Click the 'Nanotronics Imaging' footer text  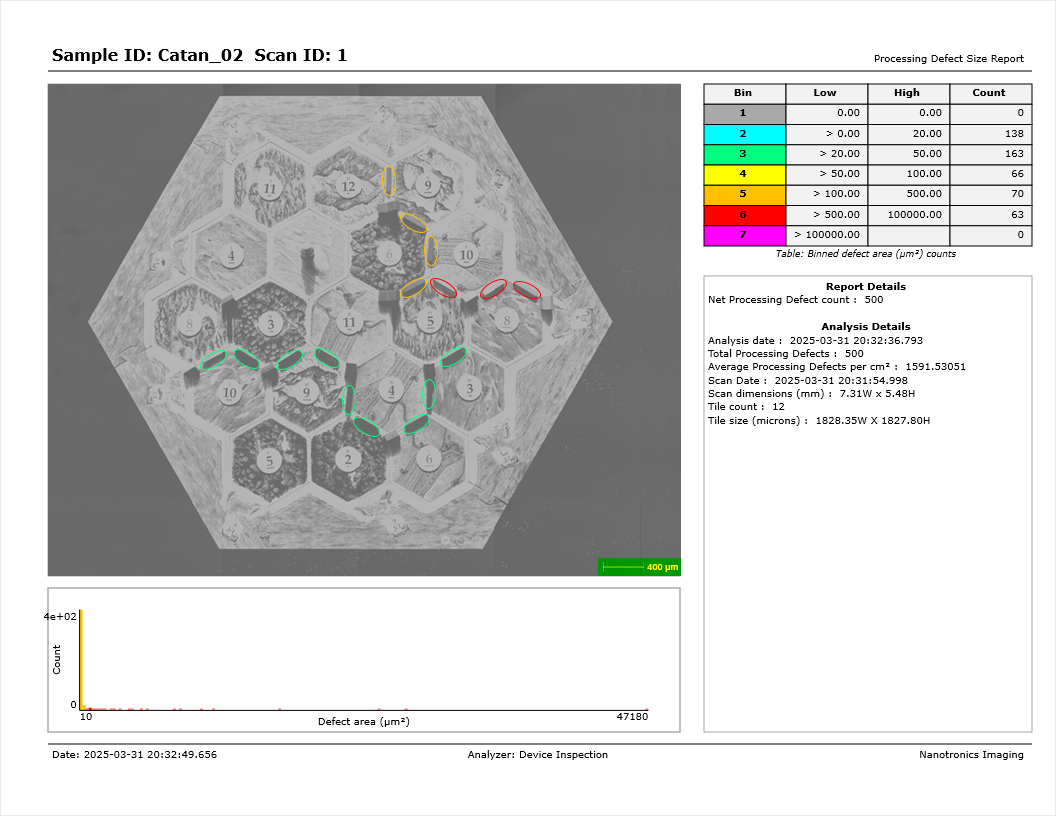971,755
